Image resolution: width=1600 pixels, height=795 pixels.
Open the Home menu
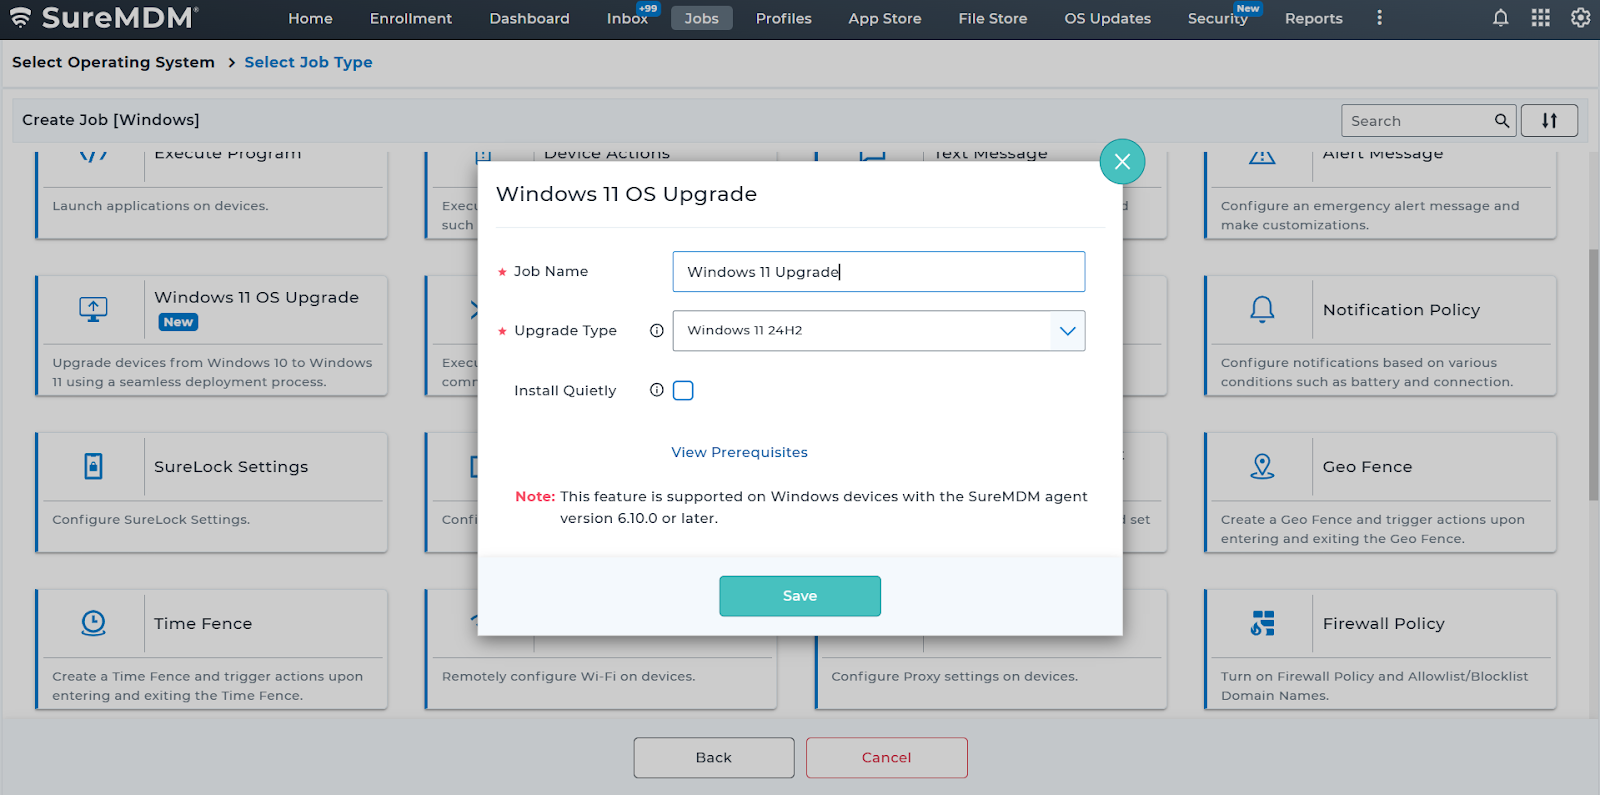click(x=310, y=18)
